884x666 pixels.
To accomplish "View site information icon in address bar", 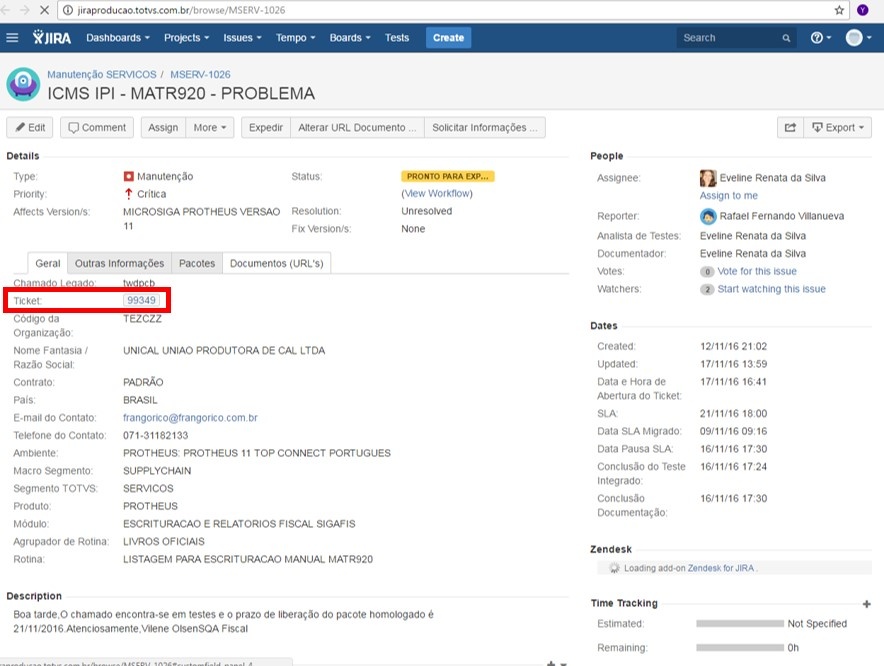I will pos(68,10).
